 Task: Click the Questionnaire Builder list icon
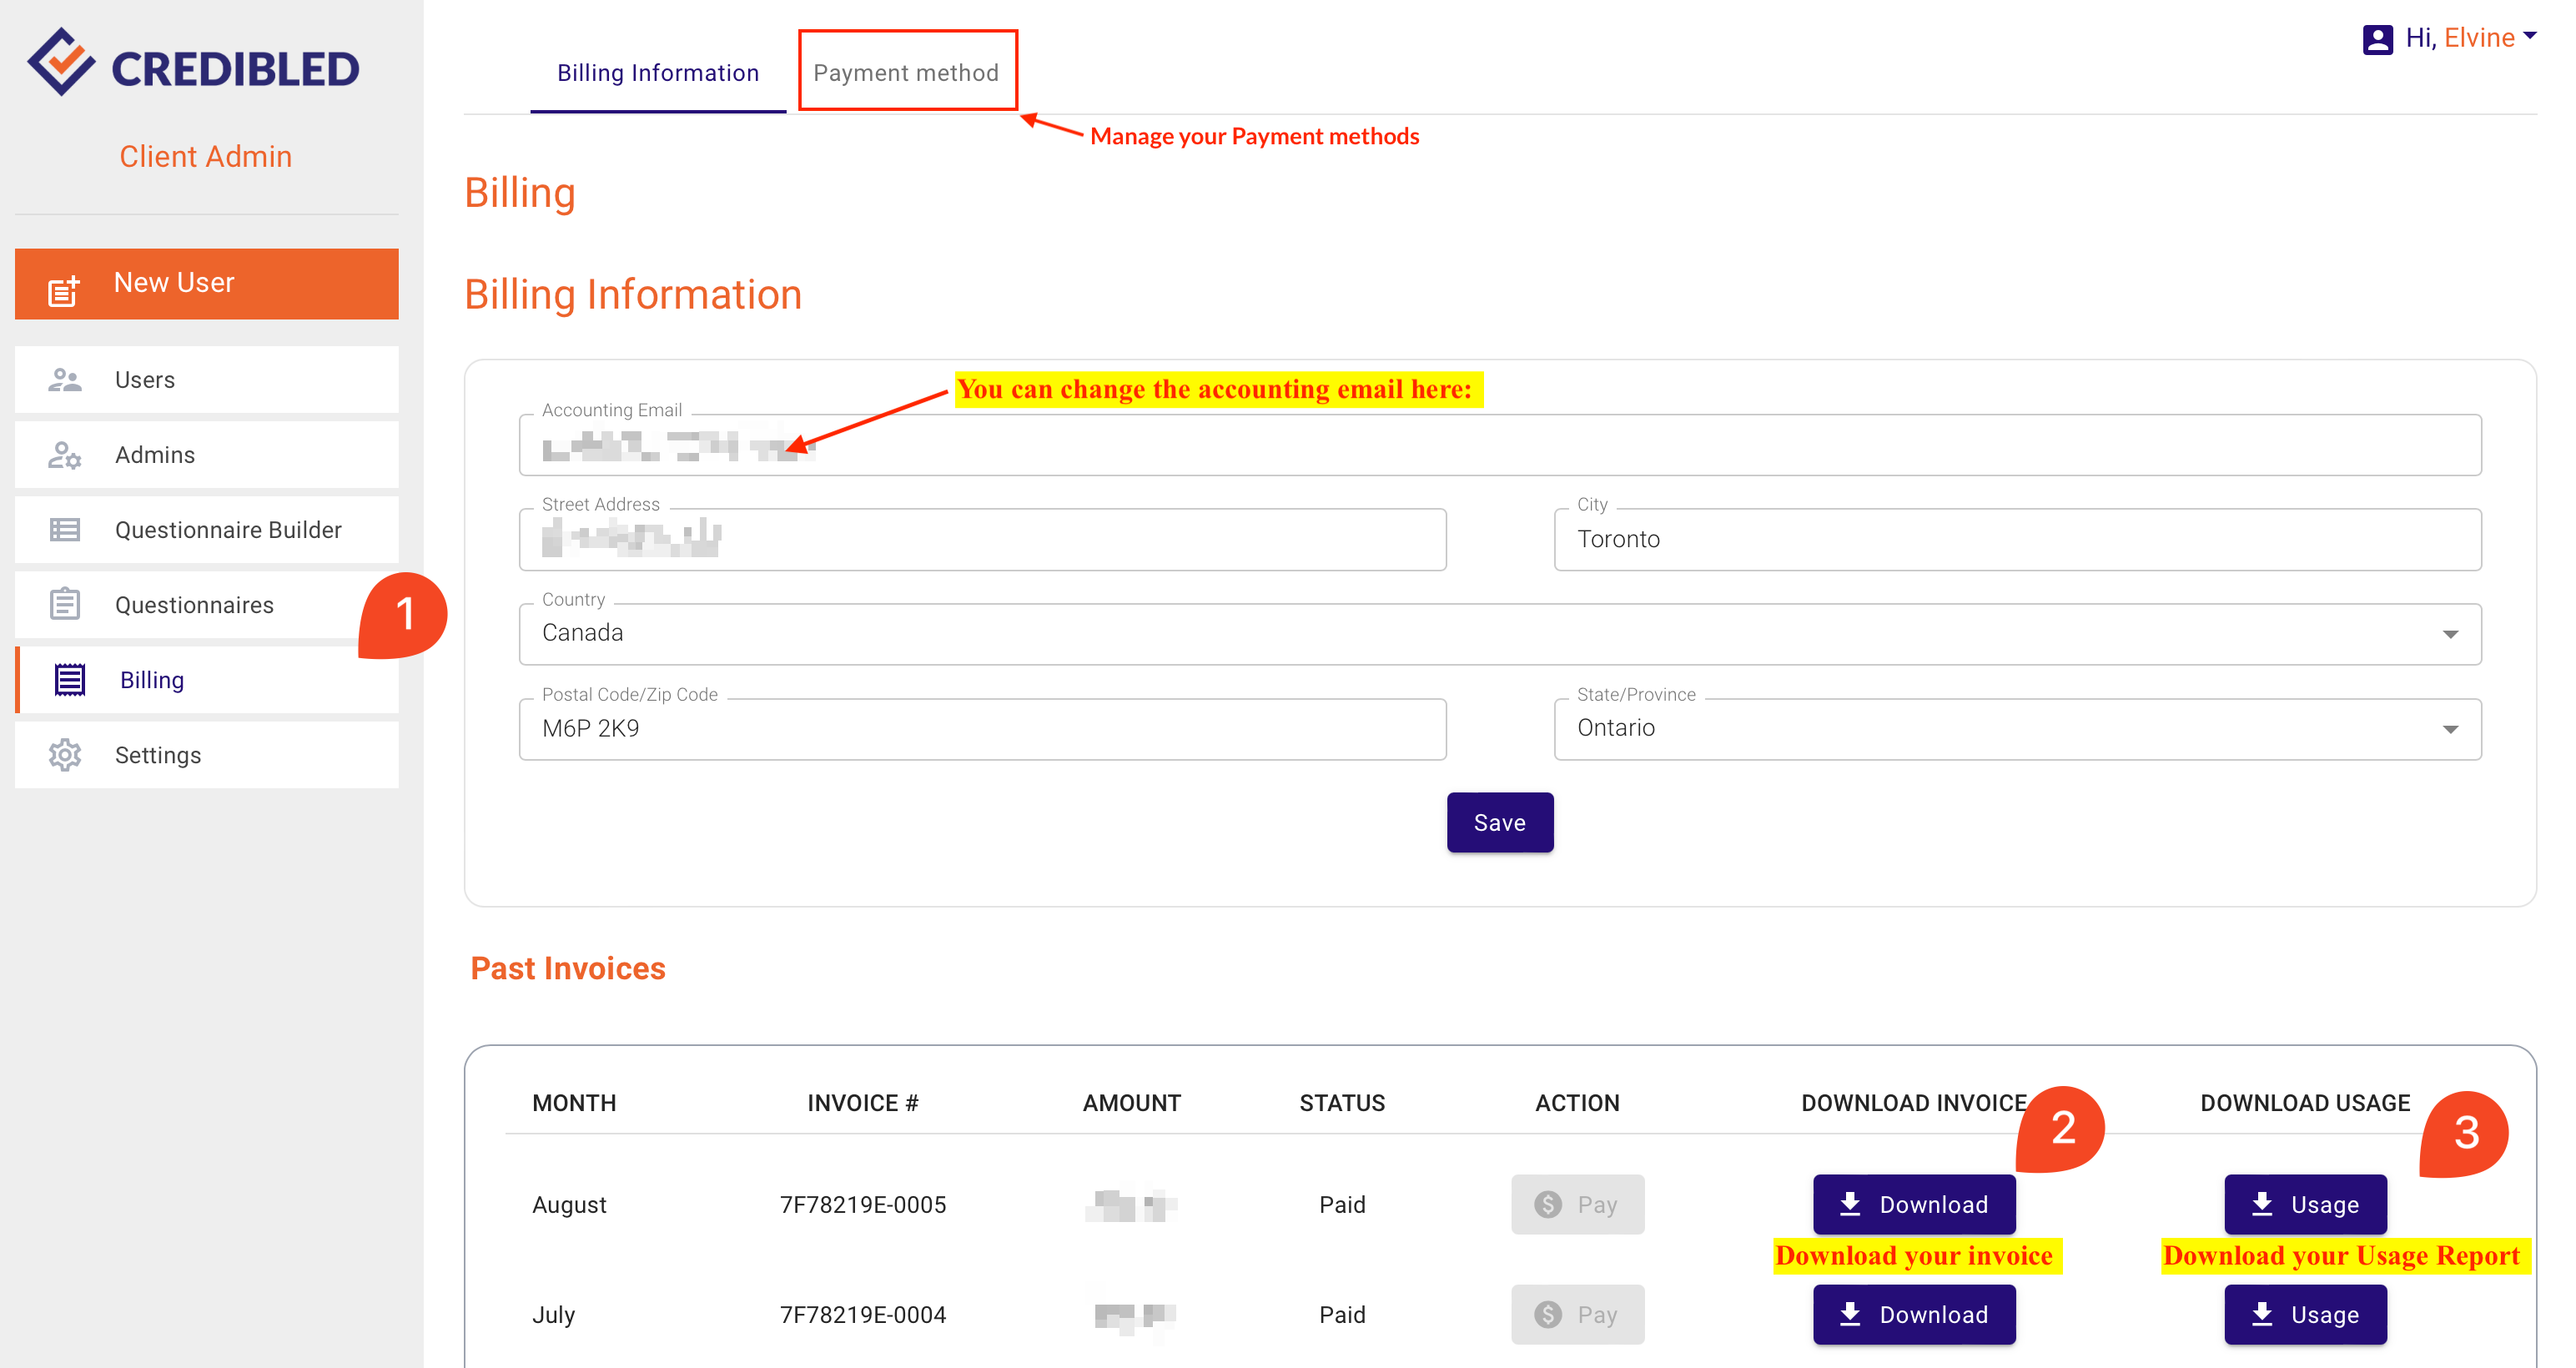click(65, 530)
